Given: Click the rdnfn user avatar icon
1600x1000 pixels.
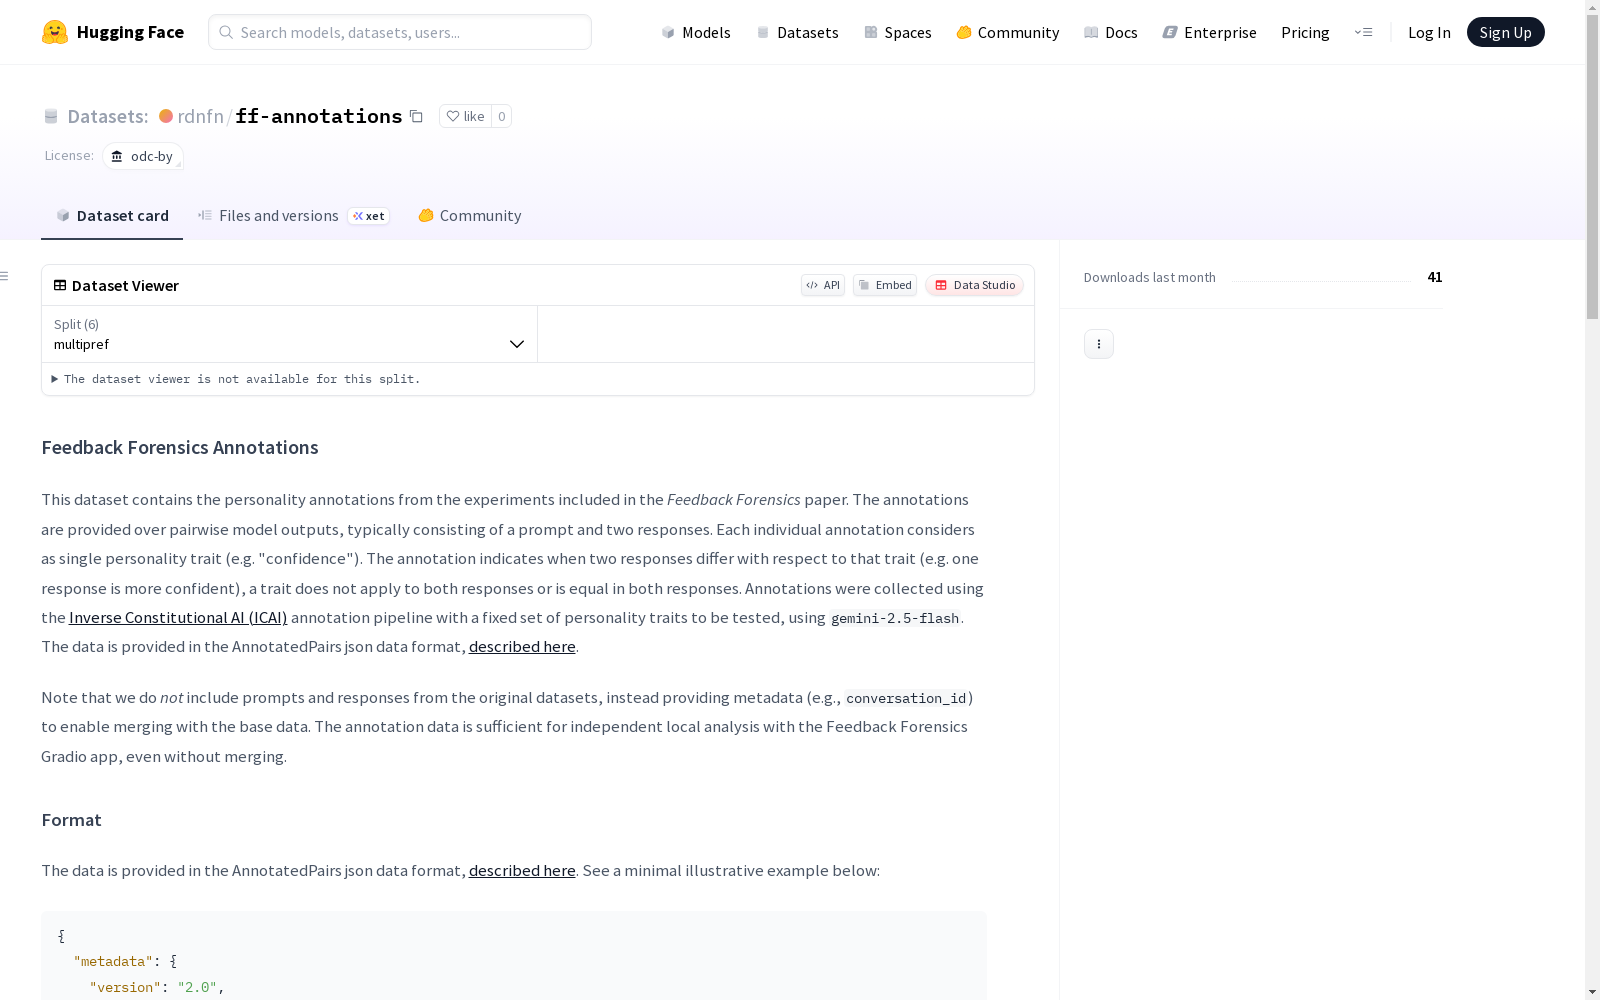Looking at the screenshot, I should pyautogui.click(x=166, y=116).
